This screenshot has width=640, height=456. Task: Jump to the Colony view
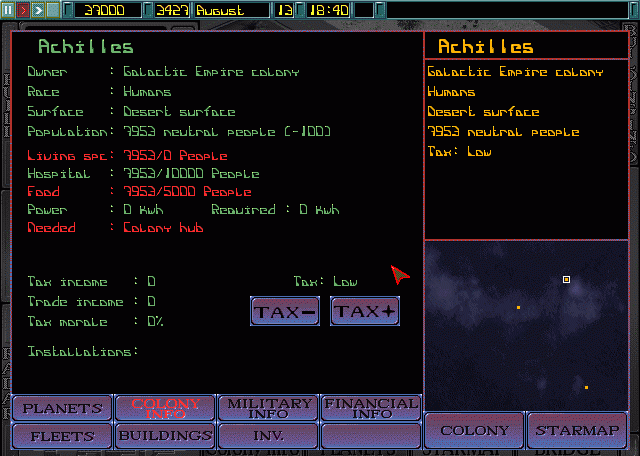(x=474, y=431)
